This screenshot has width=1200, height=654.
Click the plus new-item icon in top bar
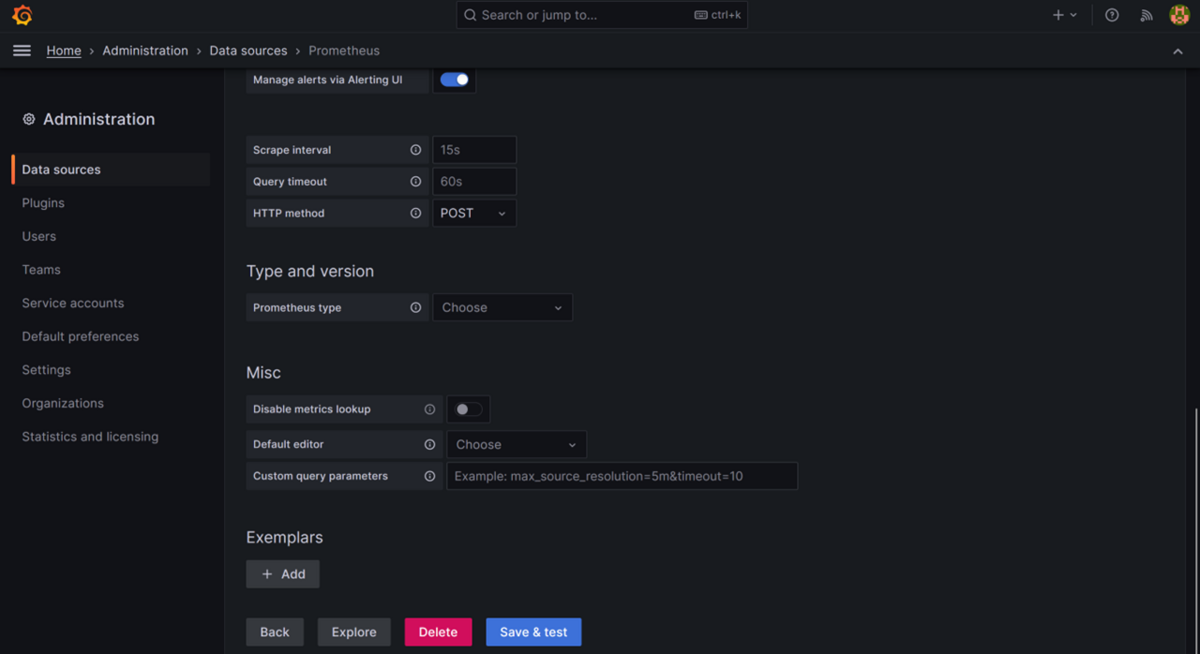(1058, 15)
